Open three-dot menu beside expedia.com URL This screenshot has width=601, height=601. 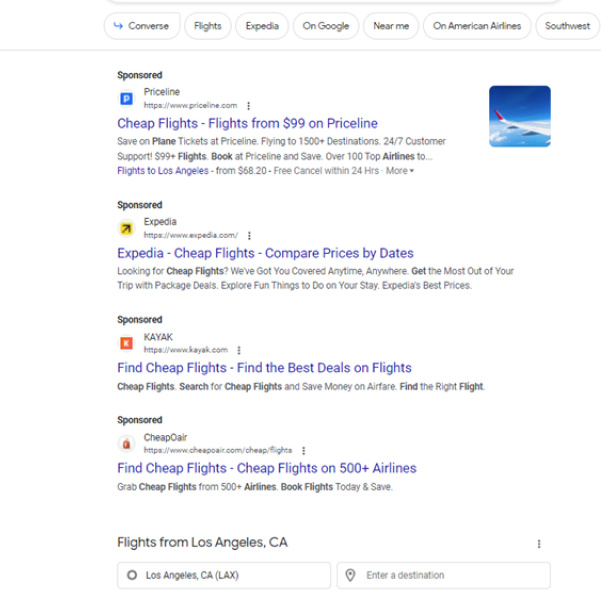249,235
